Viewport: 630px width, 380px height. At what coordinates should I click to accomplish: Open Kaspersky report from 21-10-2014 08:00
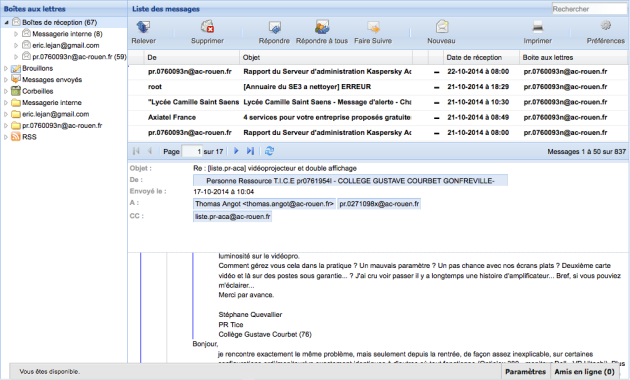coord(378,133)
